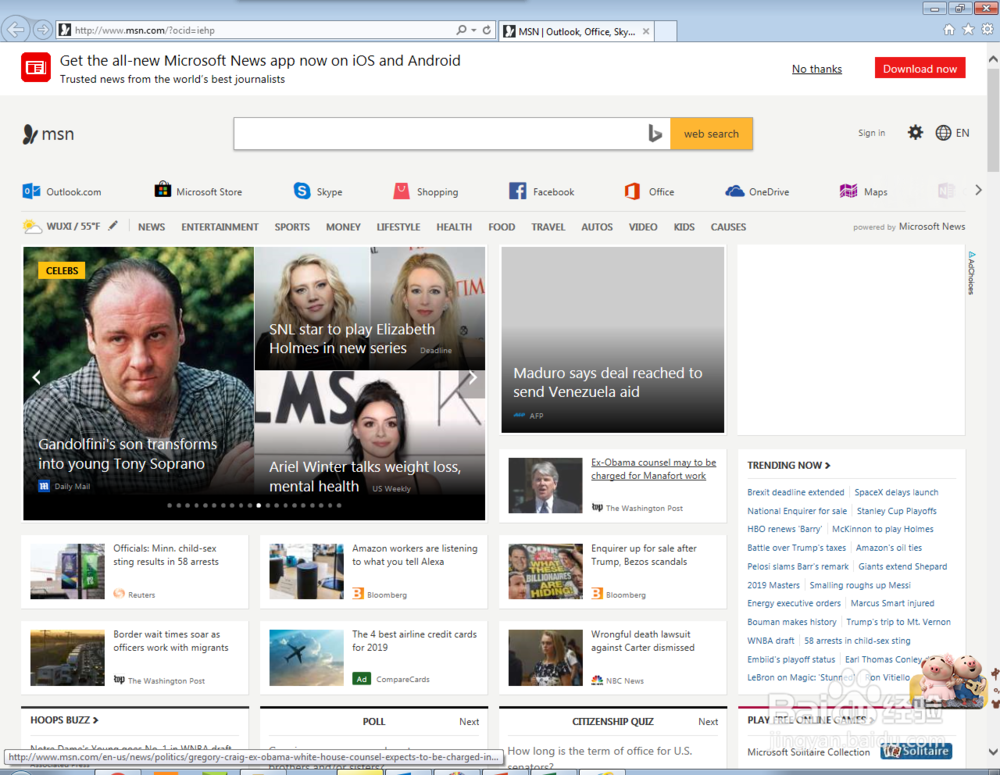
Task: Click the msn butterfly logo
Action: pyautogui.click(x=30, y=134)
